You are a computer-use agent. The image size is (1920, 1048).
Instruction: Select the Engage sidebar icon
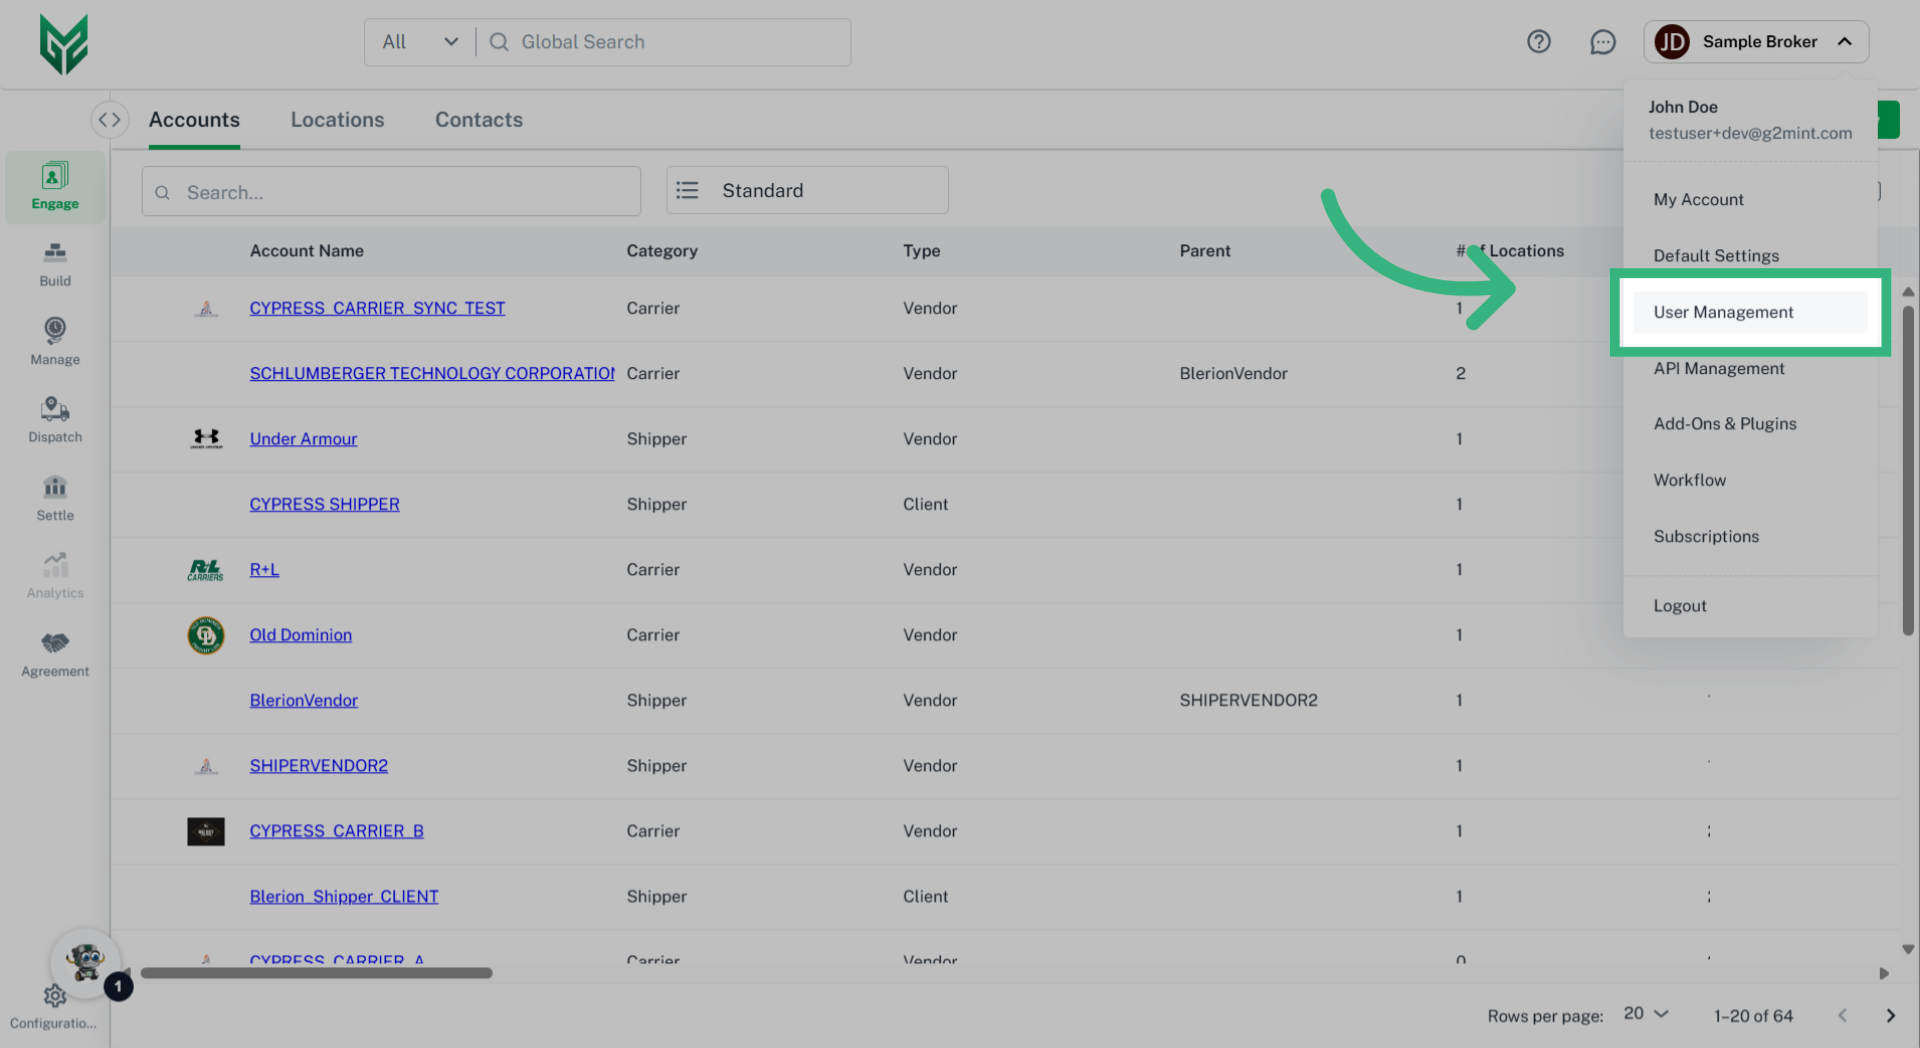pyautogui.click(x=54, y=186)
